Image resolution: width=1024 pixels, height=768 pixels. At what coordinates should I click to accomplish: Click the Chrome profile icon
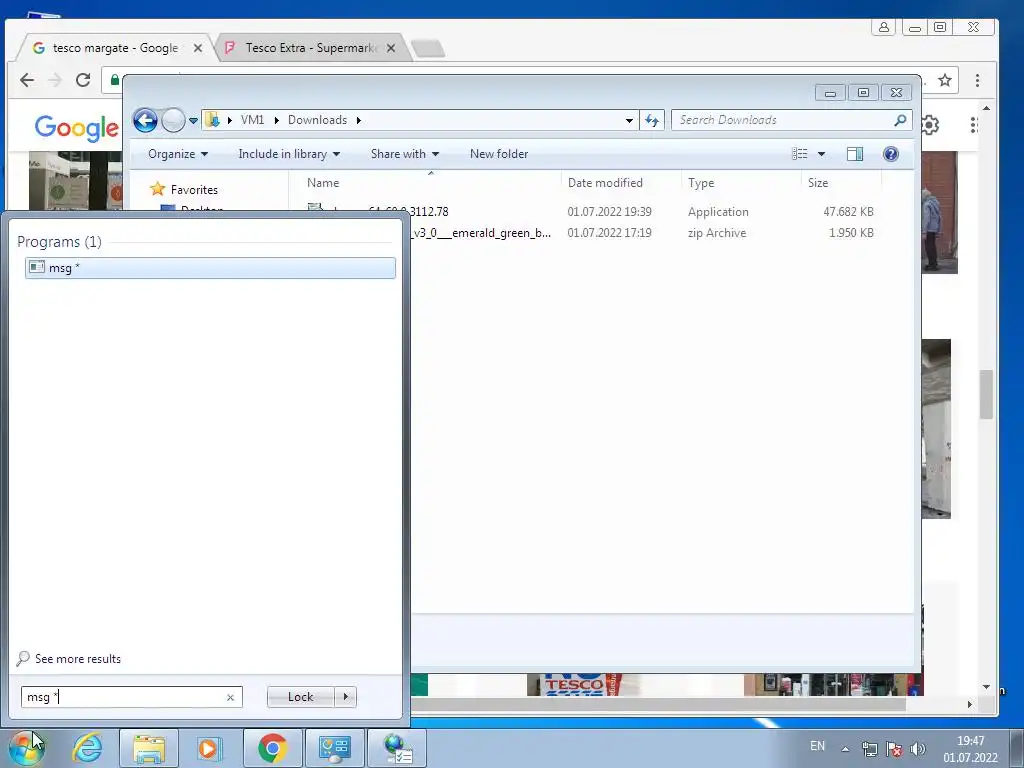[883, 27]
